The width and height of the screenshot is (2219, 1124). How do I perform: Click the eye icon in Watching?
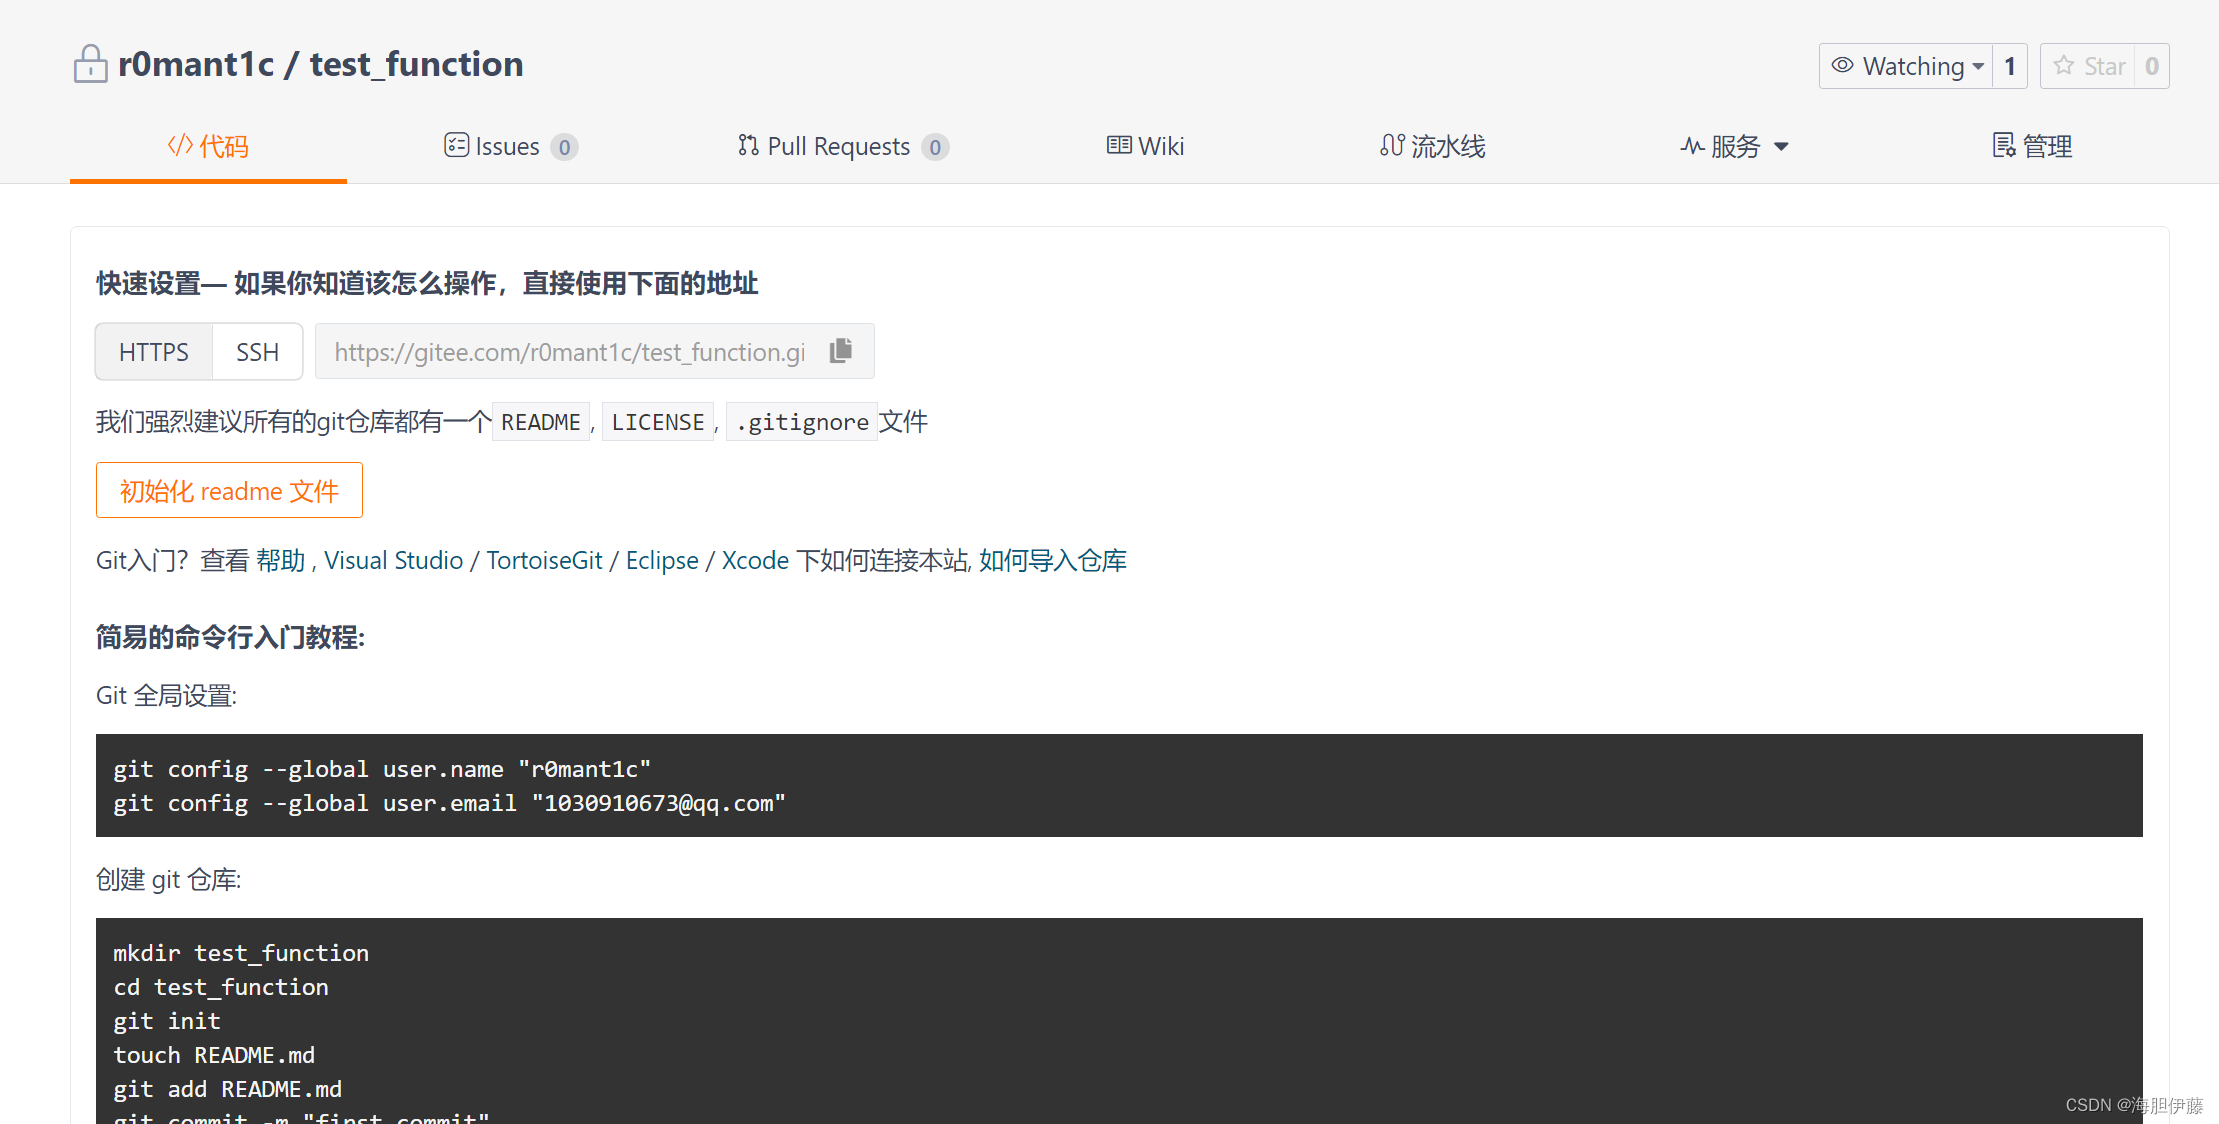coord(1842,65)
